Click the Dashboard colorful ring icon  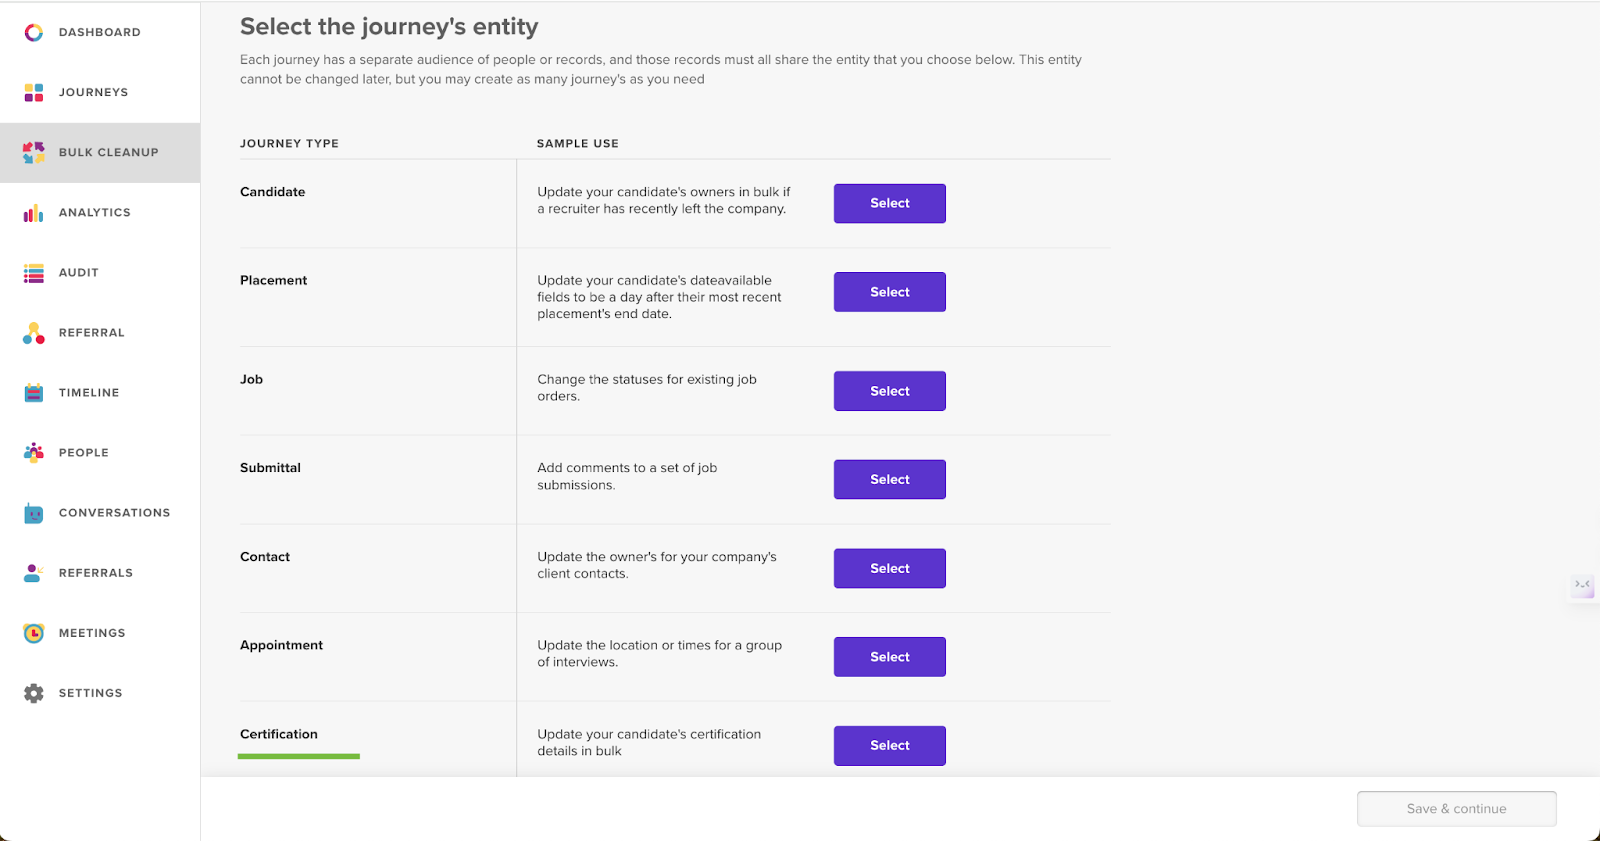click(x=34, y=32)
